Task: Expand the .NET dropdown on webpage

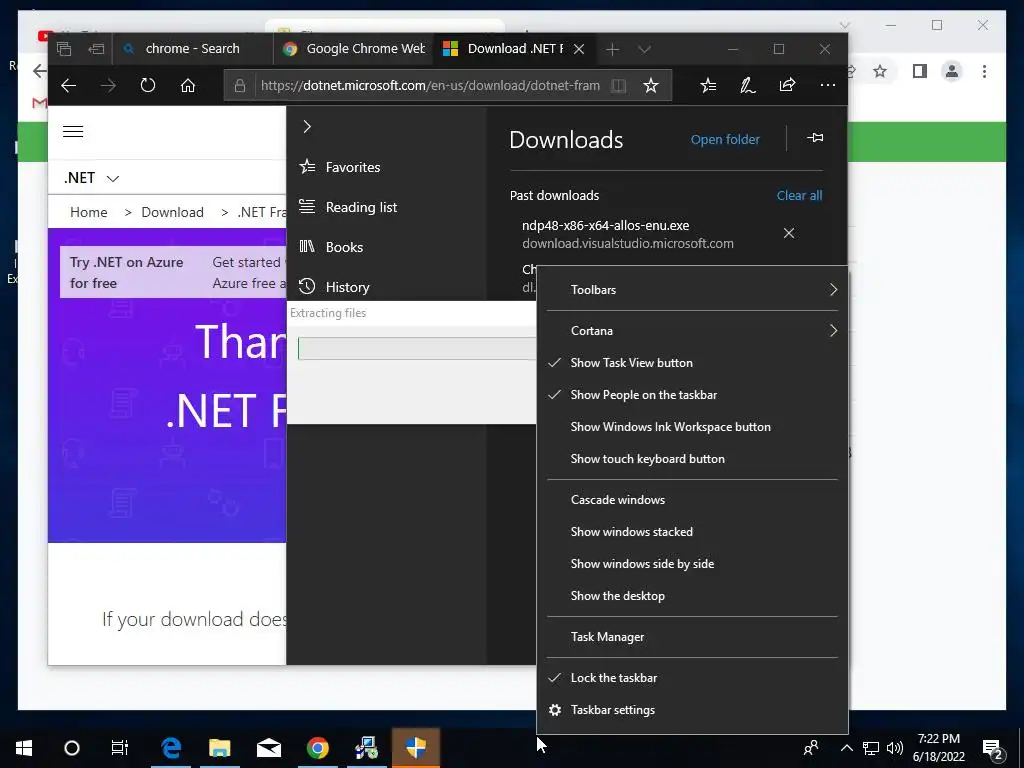Action: click(x=91, y=178)
